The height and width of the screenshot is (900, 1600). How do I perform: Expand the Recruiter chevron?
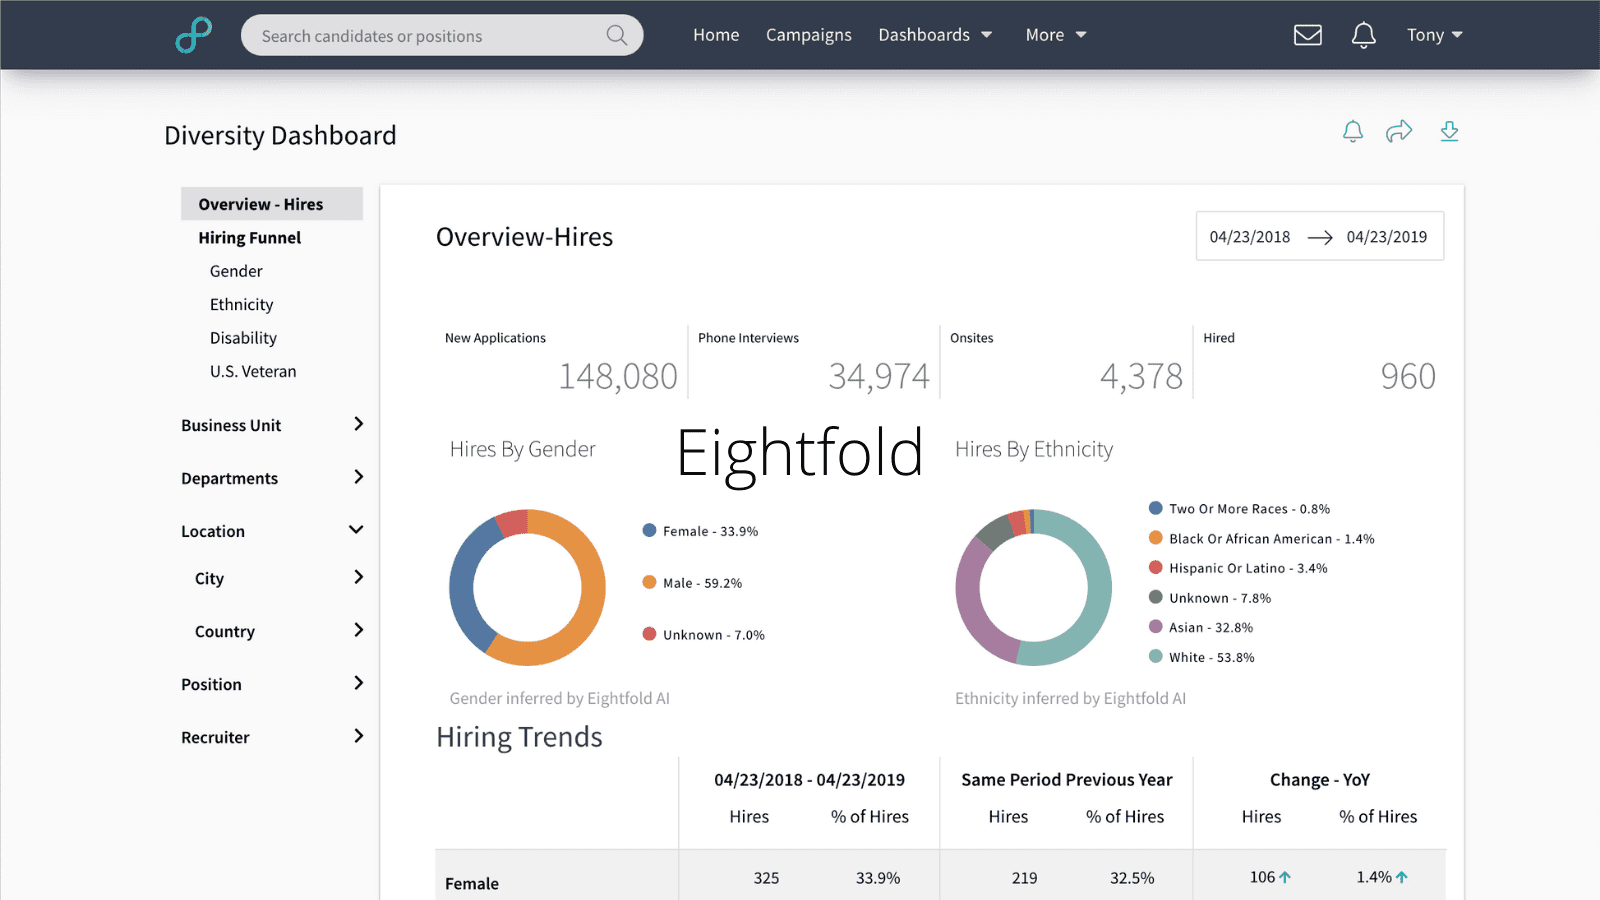click(x=358, y=736)
